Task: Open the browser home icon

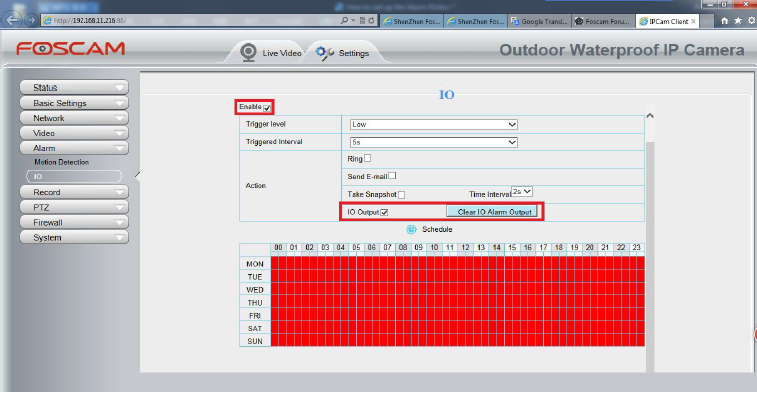Action: (724, 21)
